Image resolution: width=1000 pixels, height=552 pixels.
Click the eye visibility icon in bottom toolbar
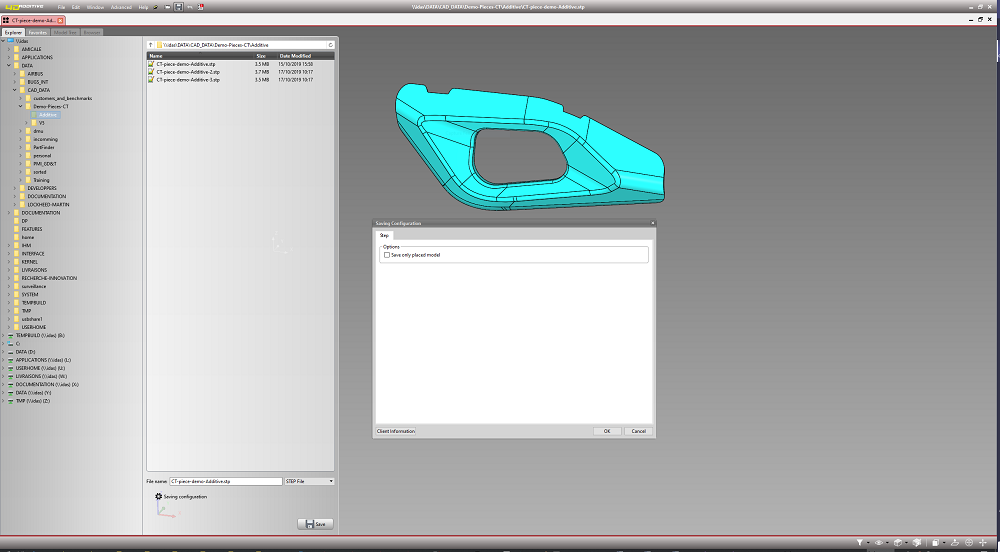(878, 542)
